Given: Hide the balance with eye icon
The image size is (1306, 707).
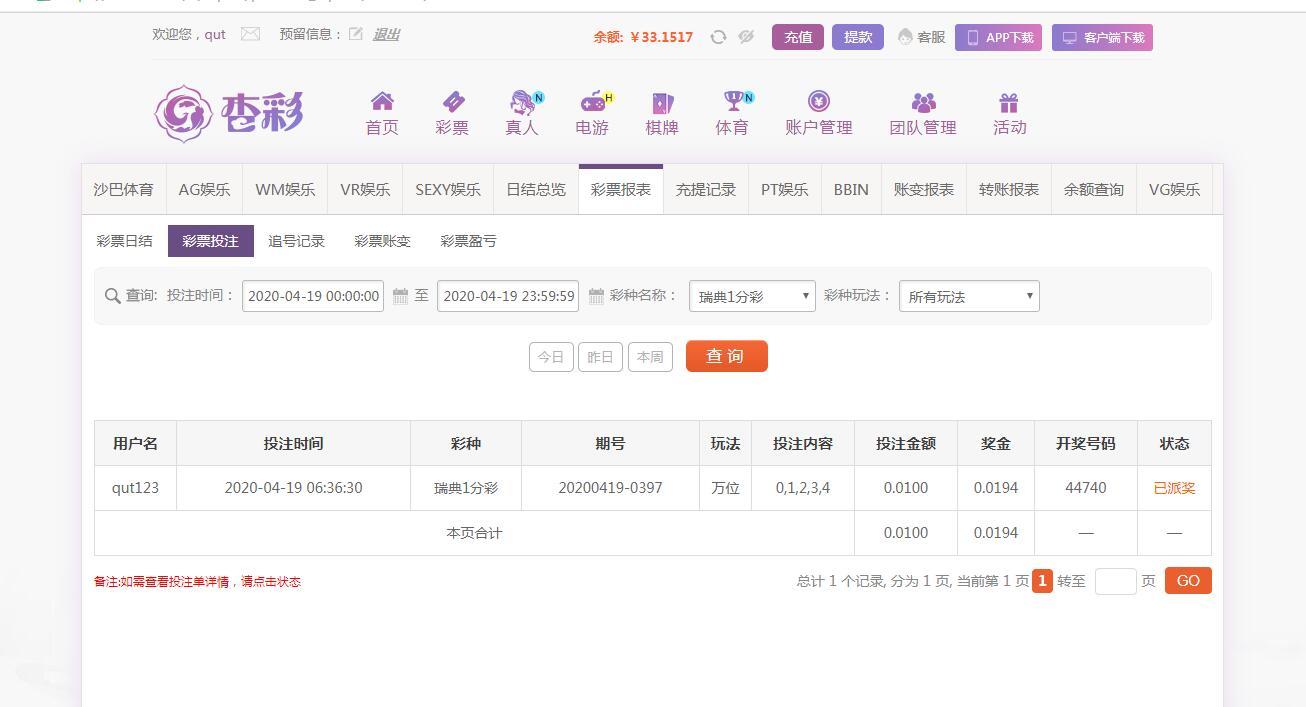Looking at the screenshot, I should (746, 37).
